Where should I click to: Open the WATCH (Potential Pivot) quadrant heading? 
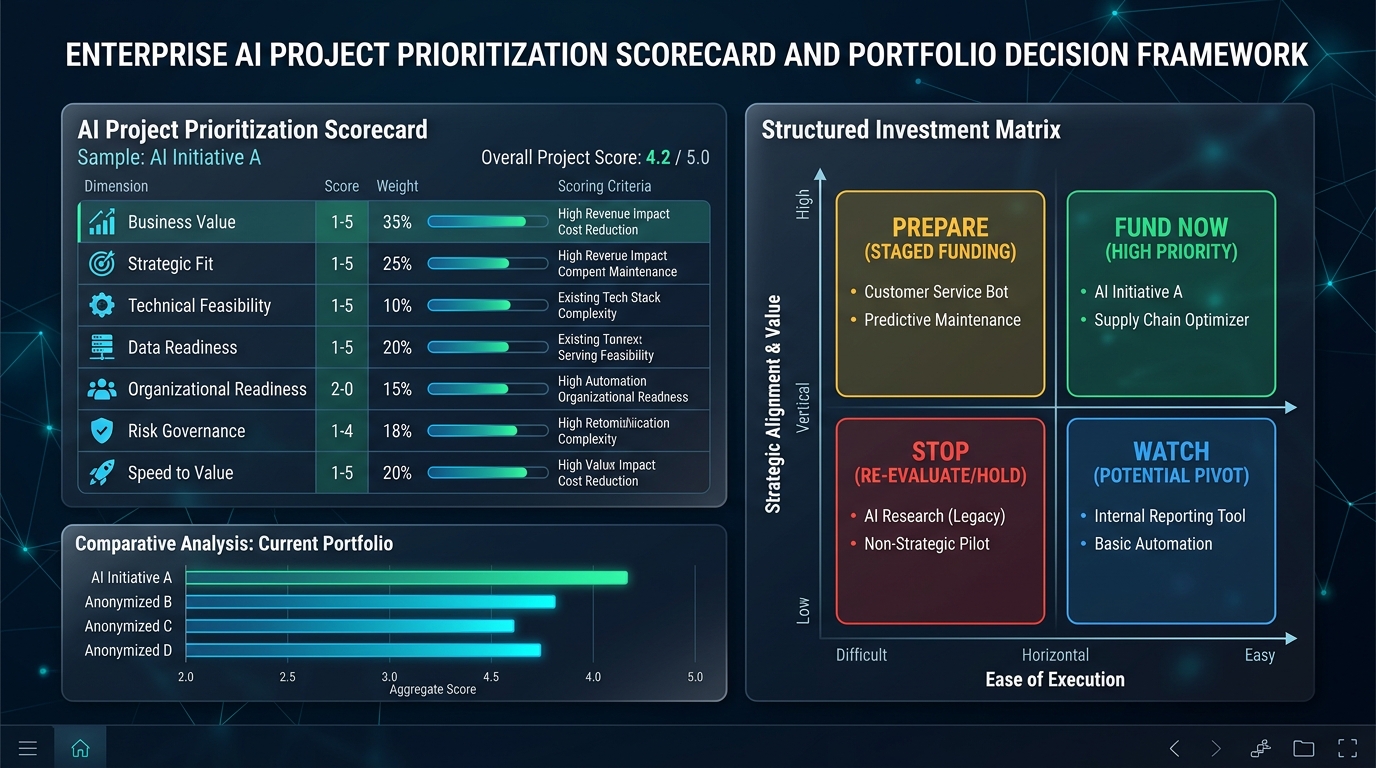(1171, 463)
